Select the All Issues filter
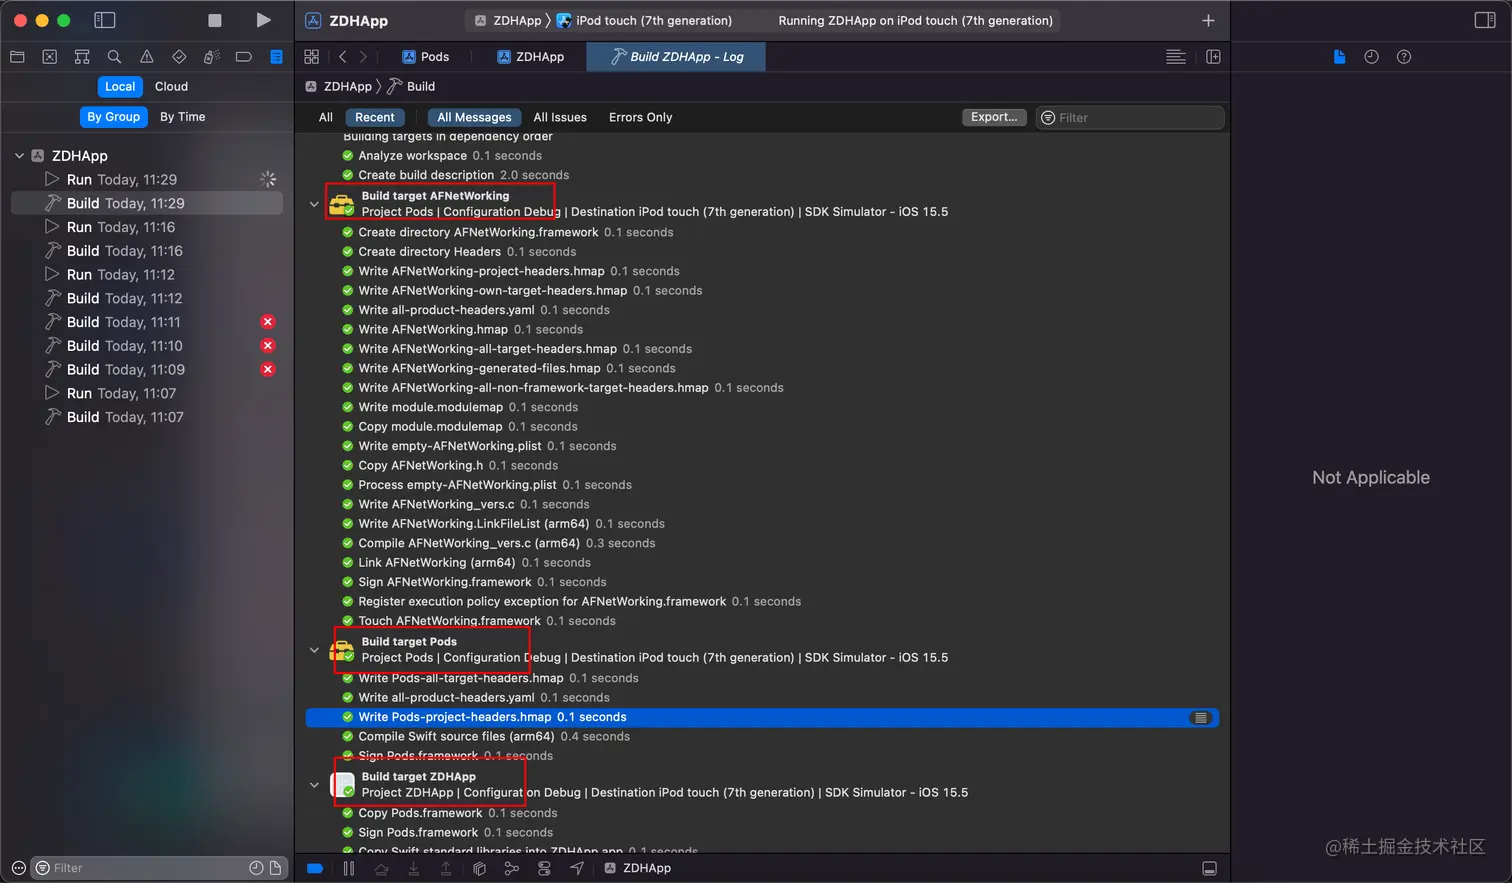1512x883 pixels. click(x=560, y=117)
